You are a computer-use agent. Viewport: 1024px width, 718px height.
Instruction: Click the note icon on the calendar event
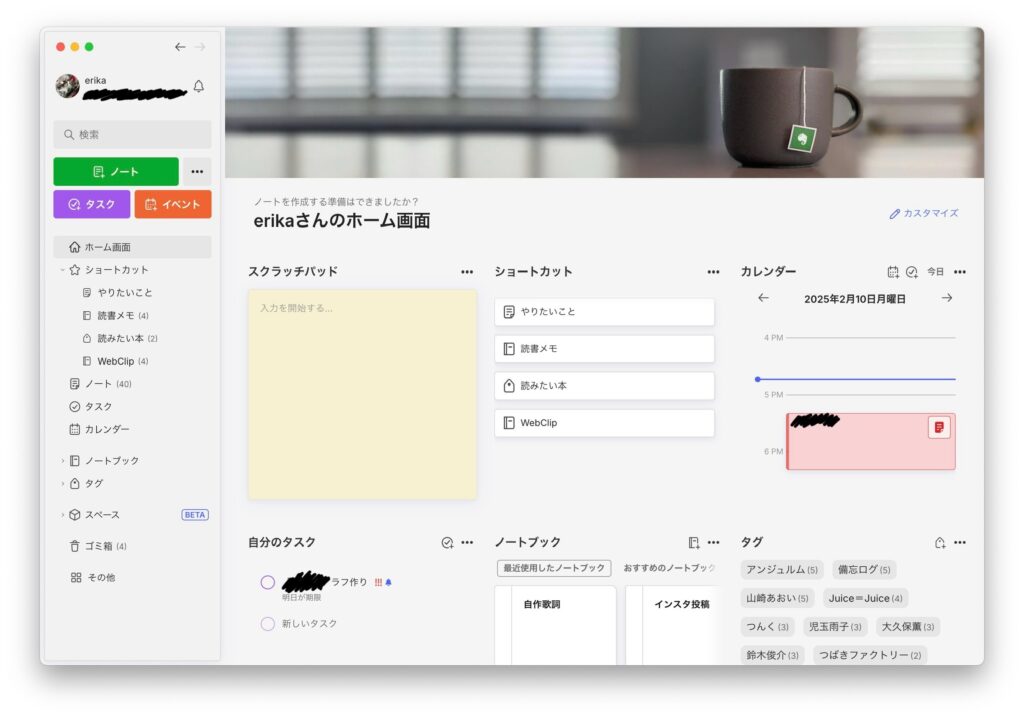pyautogui.click(x=939, y=427)
